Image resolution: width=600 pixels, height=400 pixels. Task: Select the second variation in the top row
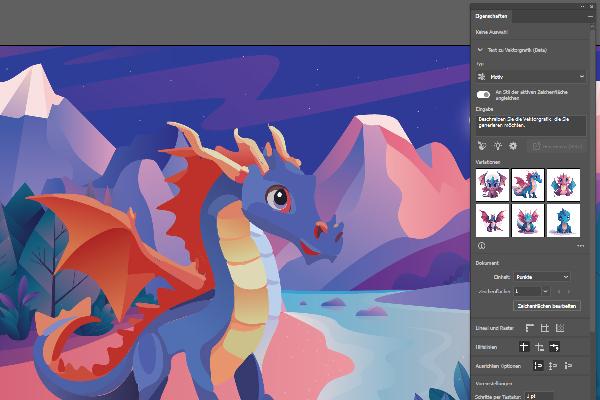pyautogui.click(x=528, y=185)
